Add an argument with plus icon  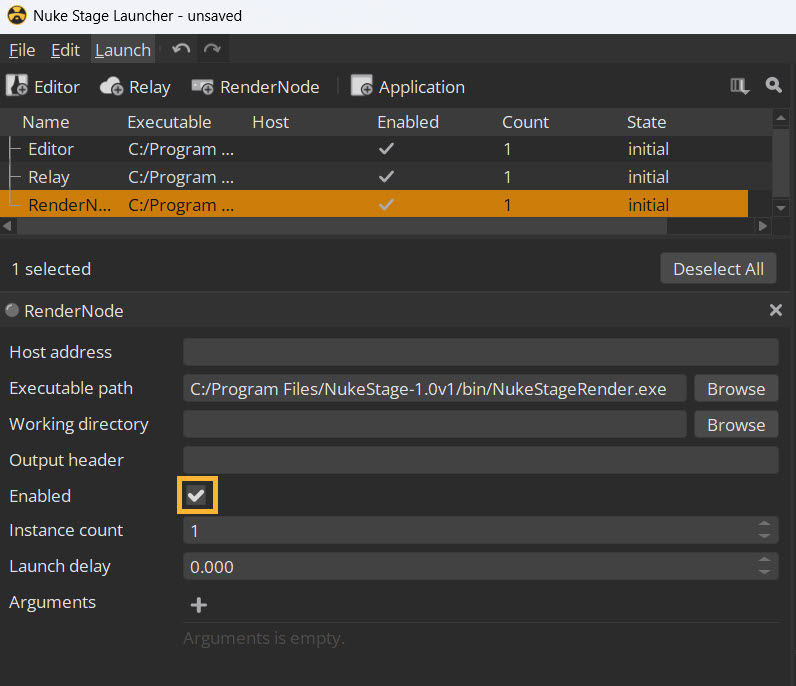point(199,605)
